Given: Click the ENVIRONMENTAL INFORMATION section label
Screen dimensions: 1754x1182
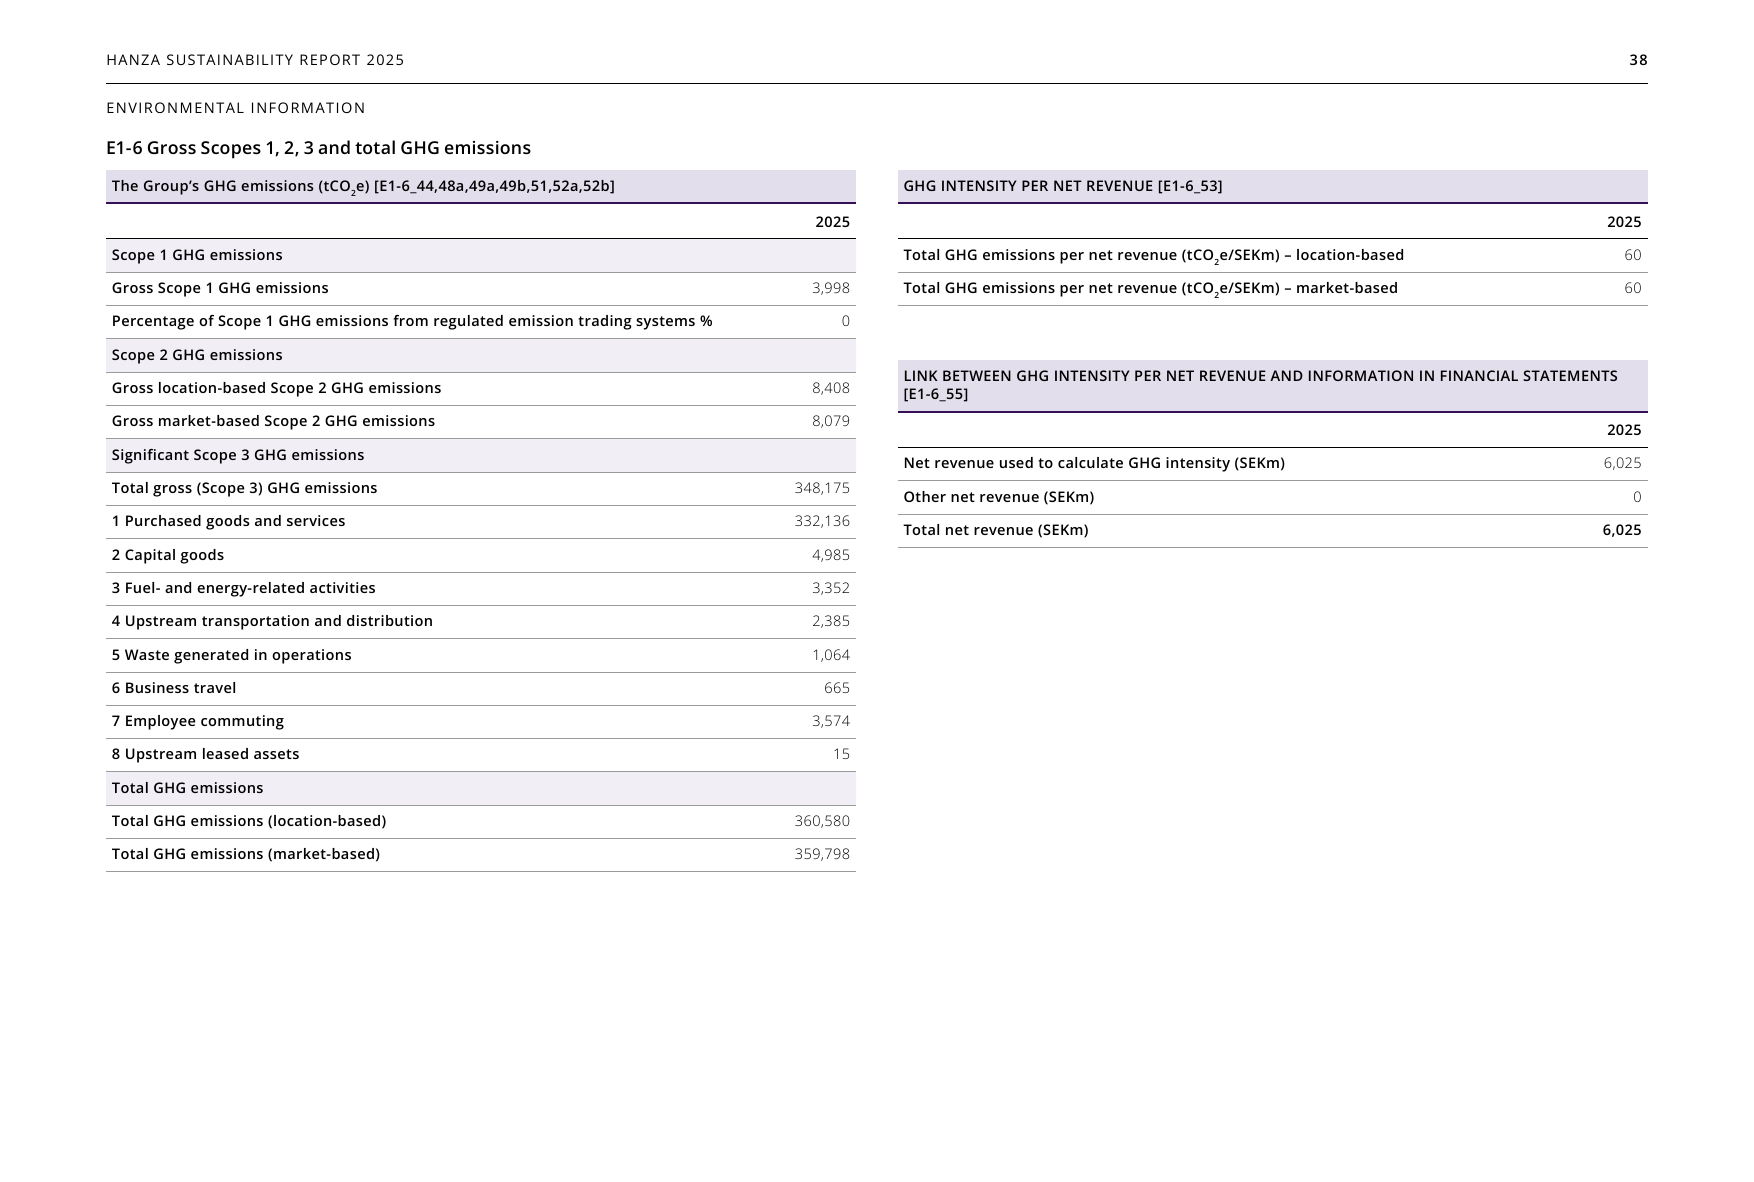Looking at the screenshot, I should click(236, 108).
